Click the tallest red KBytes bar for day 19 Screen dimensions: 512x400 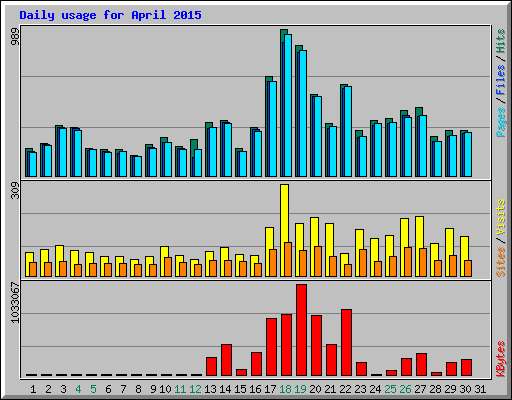point(301,330)
